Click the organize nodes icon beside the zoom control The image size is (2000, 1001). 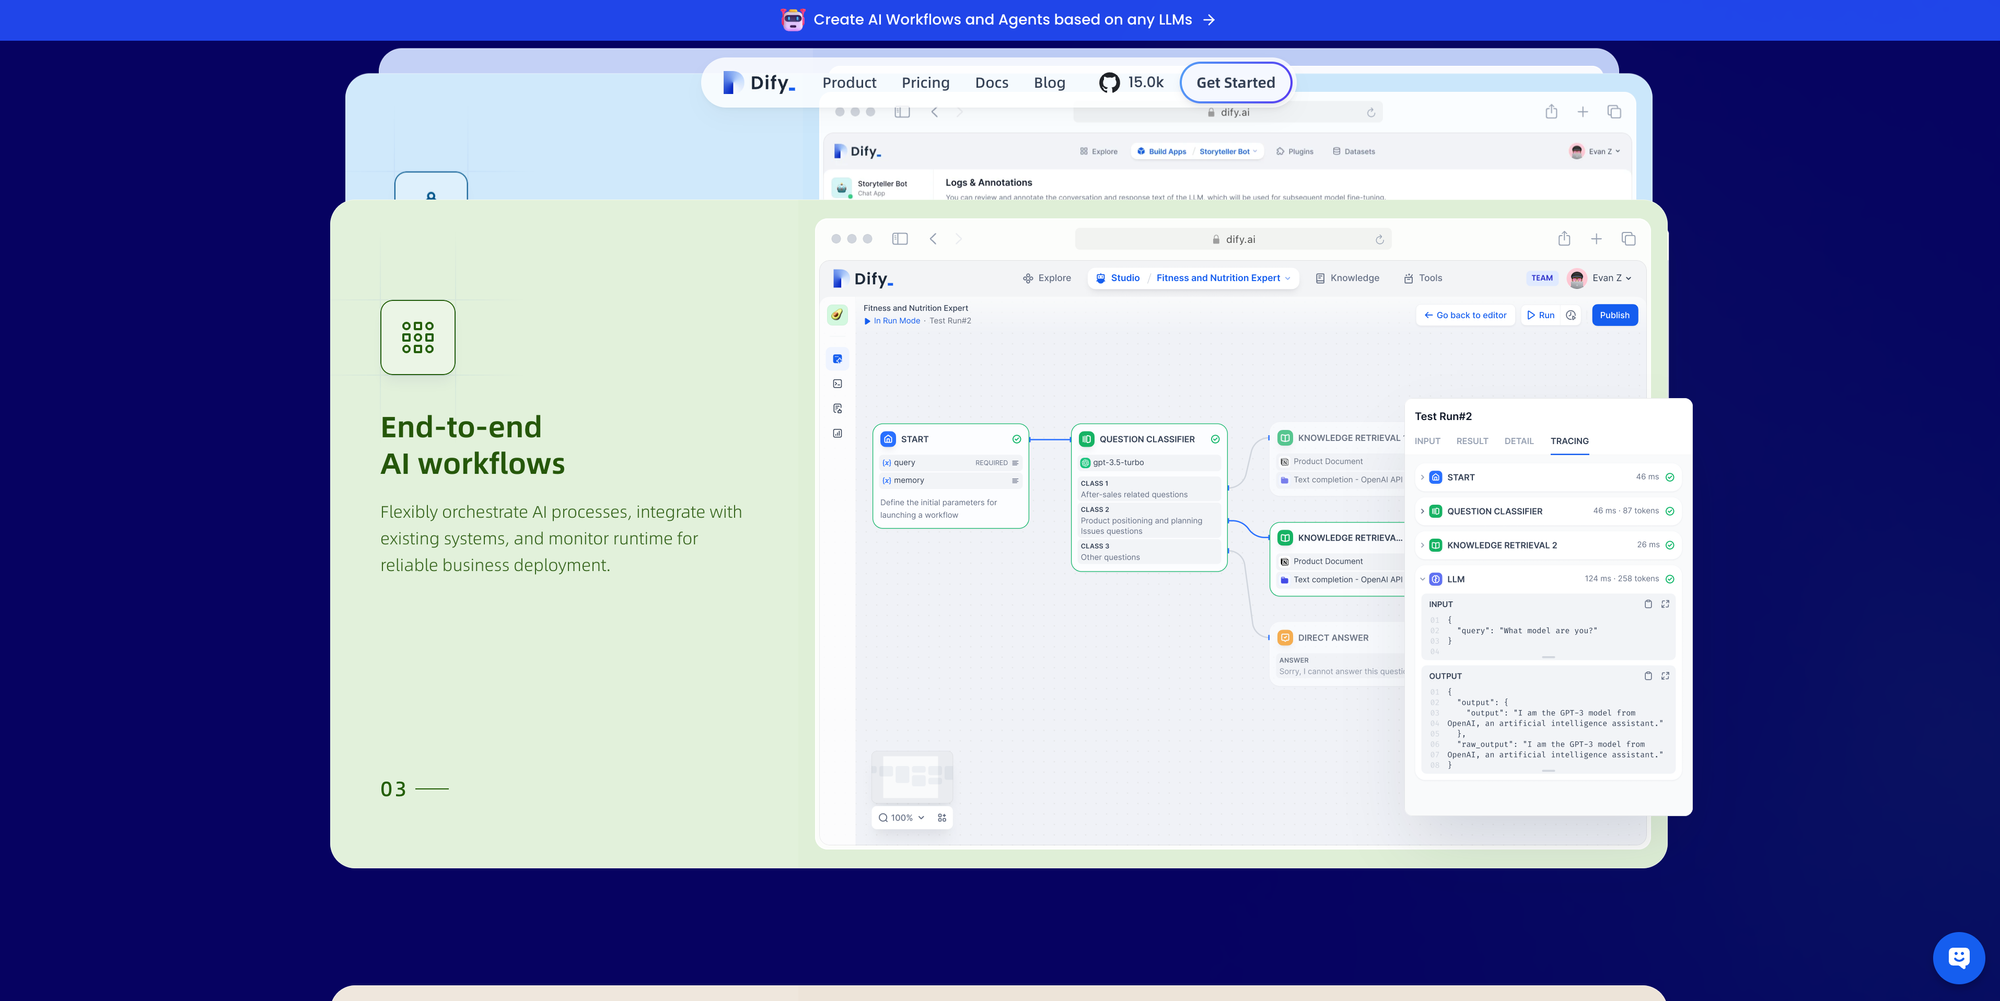point(942,818)
